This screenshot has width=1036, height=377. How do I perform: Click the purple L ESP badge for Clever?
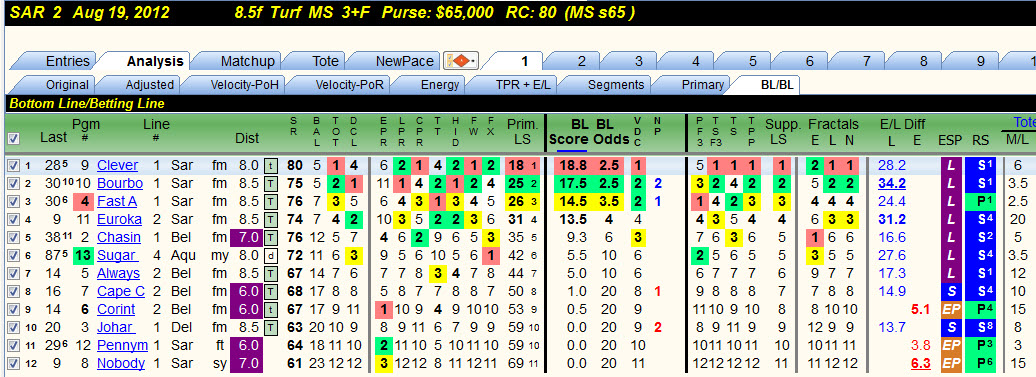[x=949, y=165]
